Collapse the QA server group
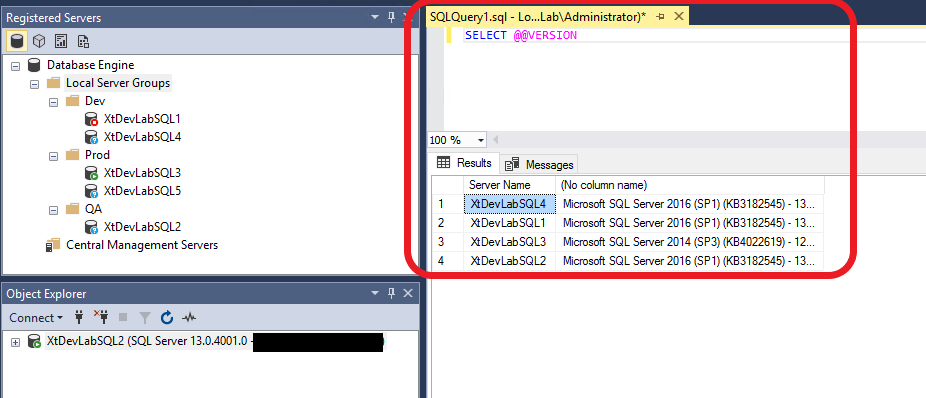The width and height of the screenshot is (926, 398). (53, 209)
